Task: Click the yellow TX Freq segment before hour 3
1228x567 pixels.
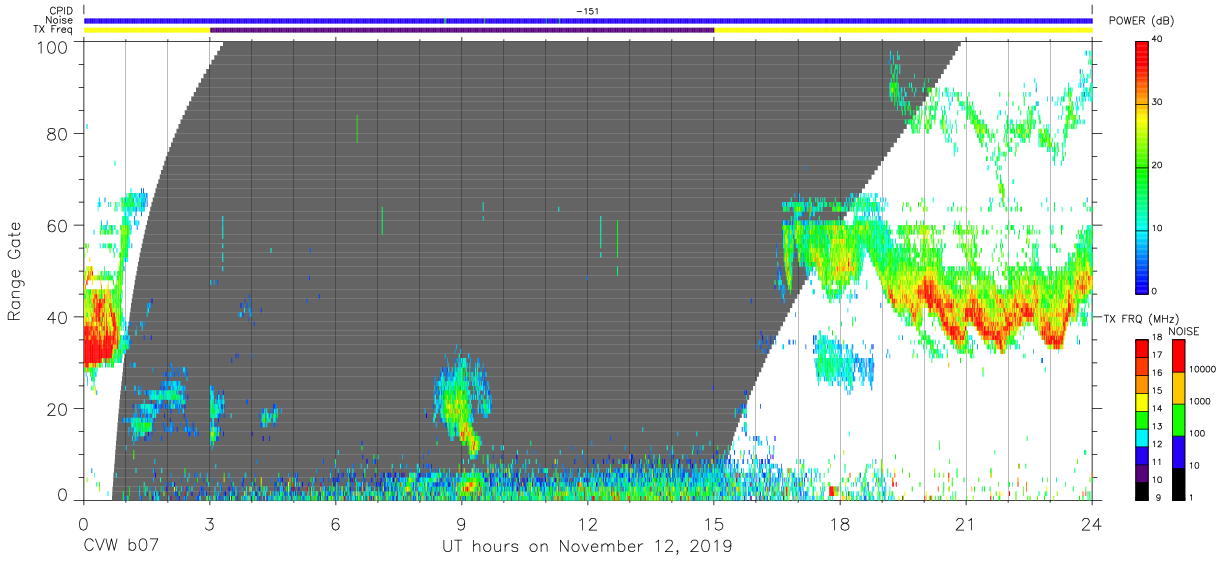Action: (x=147, y=30)
